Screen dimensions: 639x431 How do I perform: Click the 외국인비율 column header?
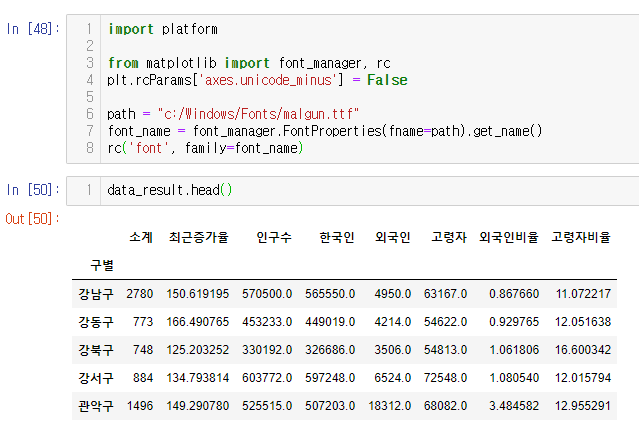(x=509, y=237)
